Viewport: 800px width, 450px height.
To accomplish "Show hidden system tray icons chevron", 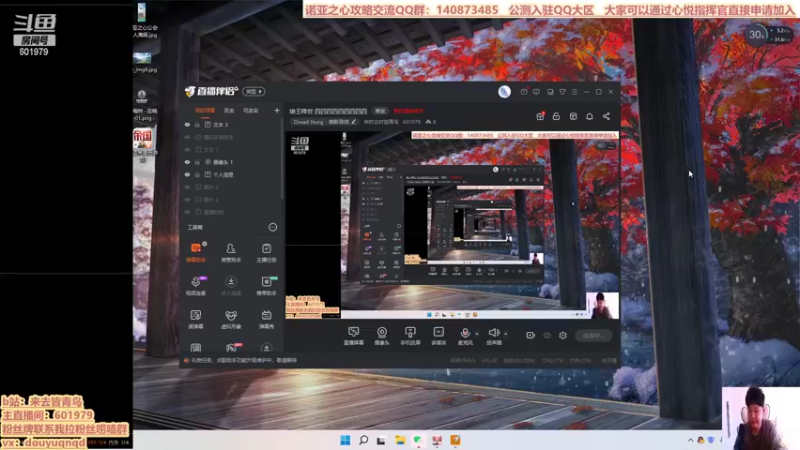I will coord(690,440).
